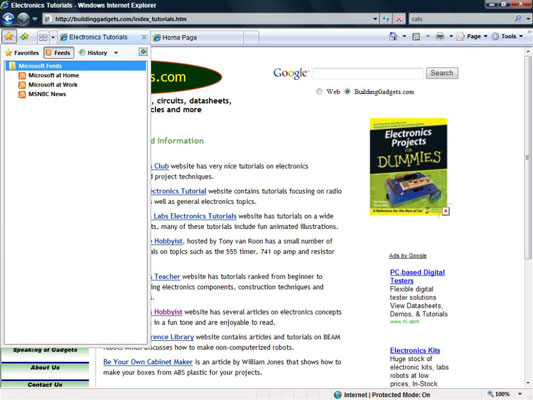Click the magnifier search icon in toolbar
The width and height of the screenshot is (533, 400).
click(x=518, y=19)
